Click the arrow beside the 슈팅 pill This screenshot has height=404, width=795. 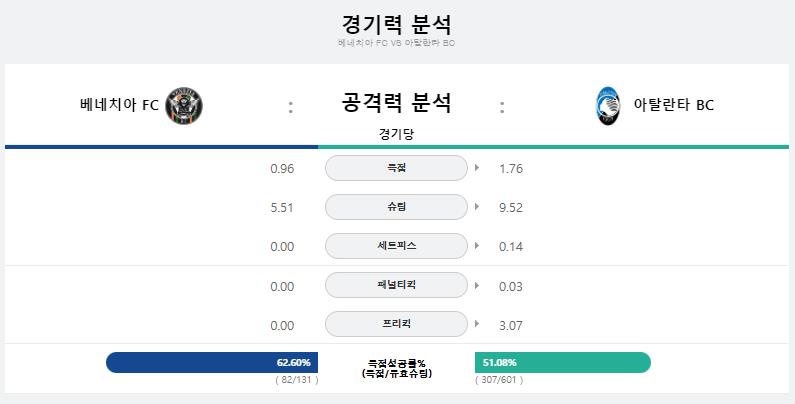point(477,207)
